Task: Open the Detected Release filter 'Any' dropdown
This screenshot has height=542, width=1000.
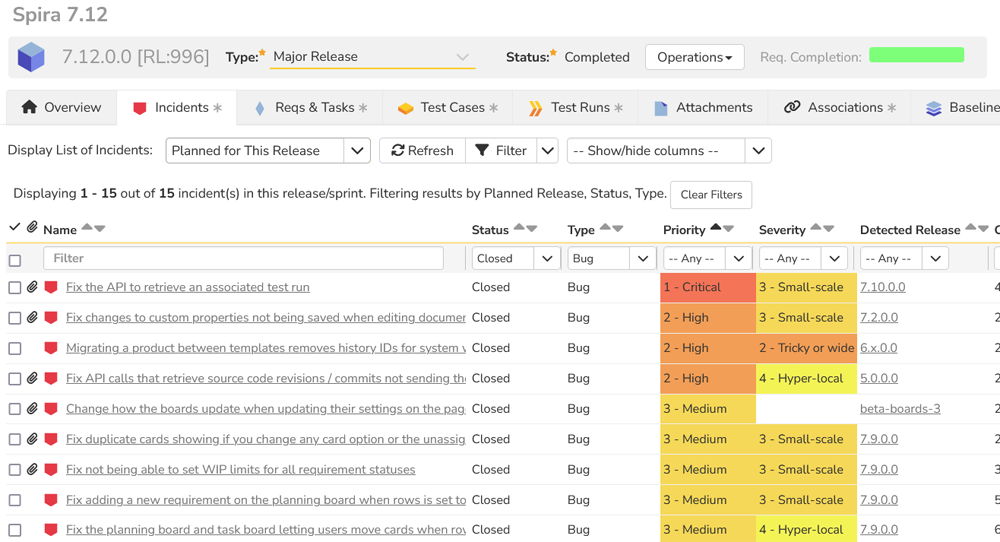Action: point(904,258)
